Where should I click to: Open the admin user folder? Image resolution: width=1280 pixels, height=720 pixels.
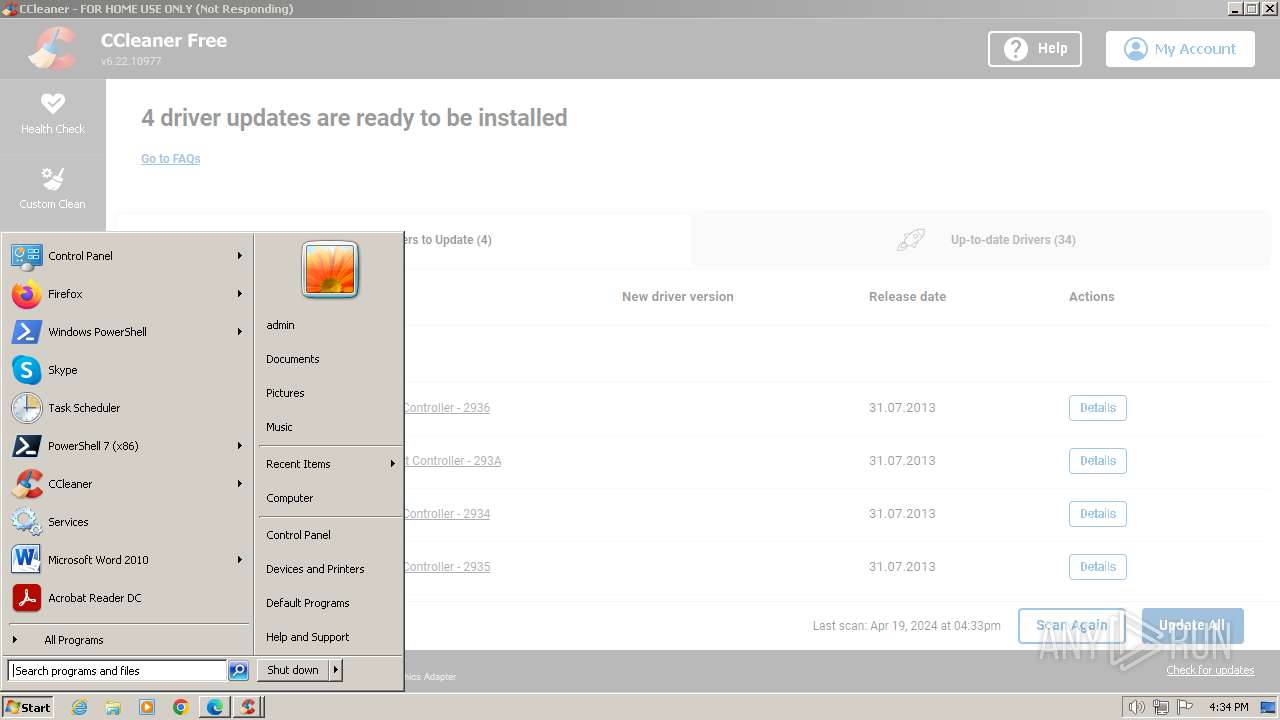[x=330, y=325]
